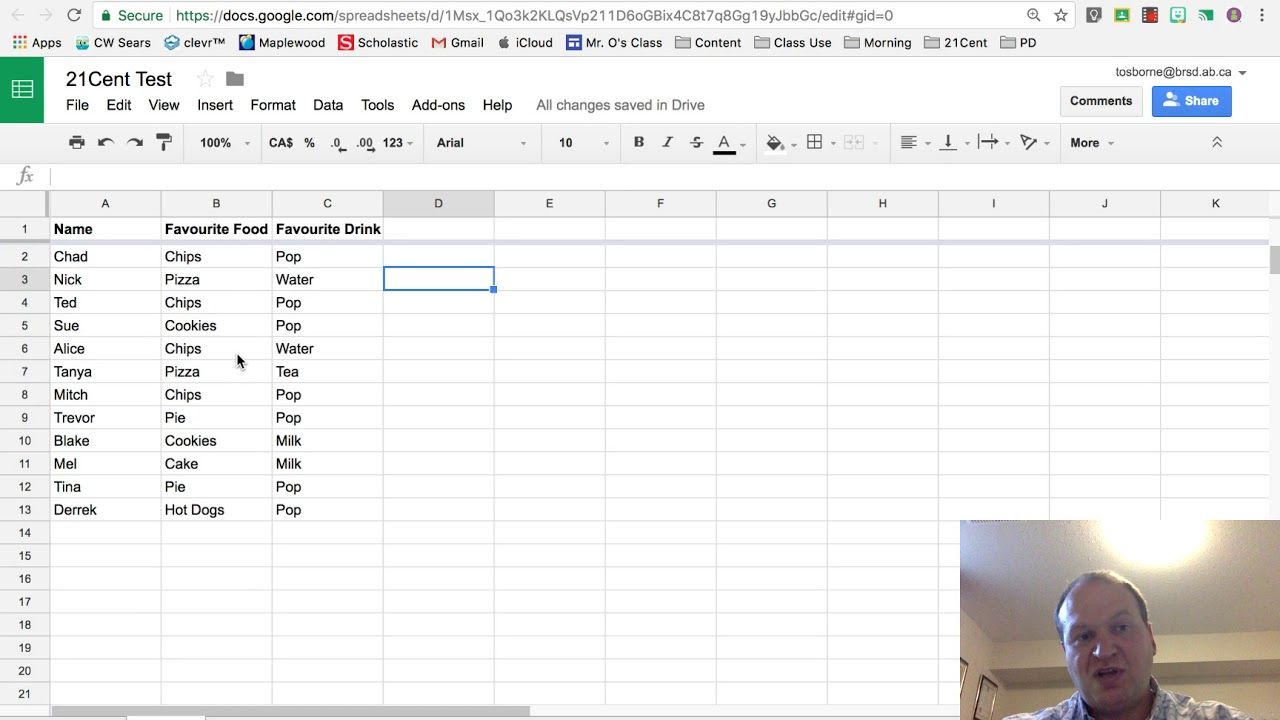Select cell with name Trevor
Screen dimensions: 1280x720
(x=105, y=418)
